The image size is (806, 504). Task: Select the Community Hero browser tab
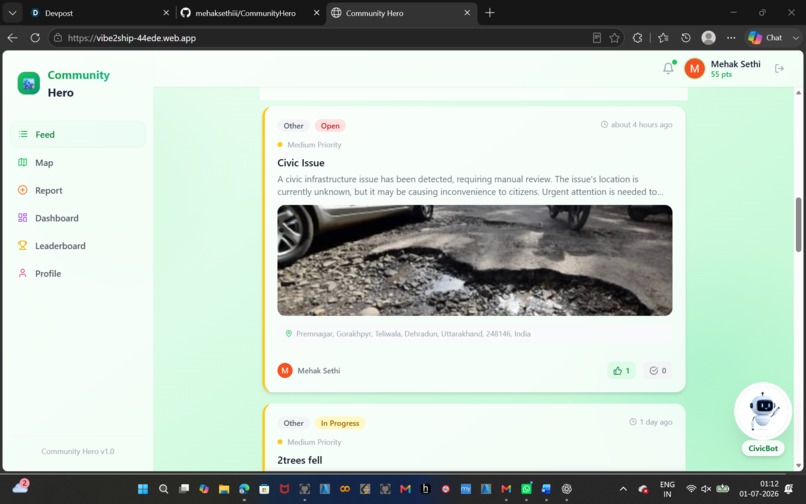point(401,13)
